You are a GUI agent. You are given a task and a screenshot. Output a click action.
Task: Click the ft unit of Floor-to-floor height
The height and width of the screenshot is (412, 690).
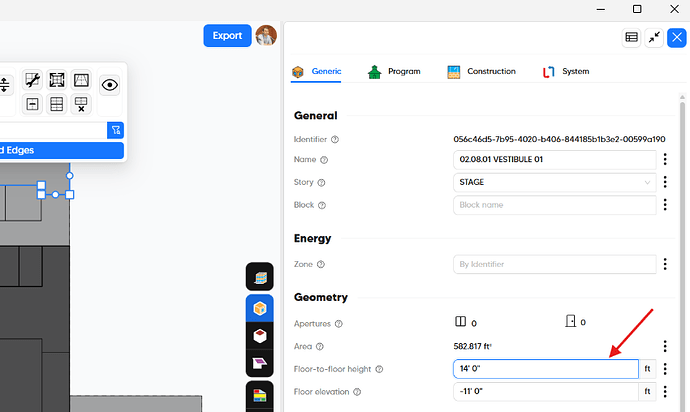(647, 369)
